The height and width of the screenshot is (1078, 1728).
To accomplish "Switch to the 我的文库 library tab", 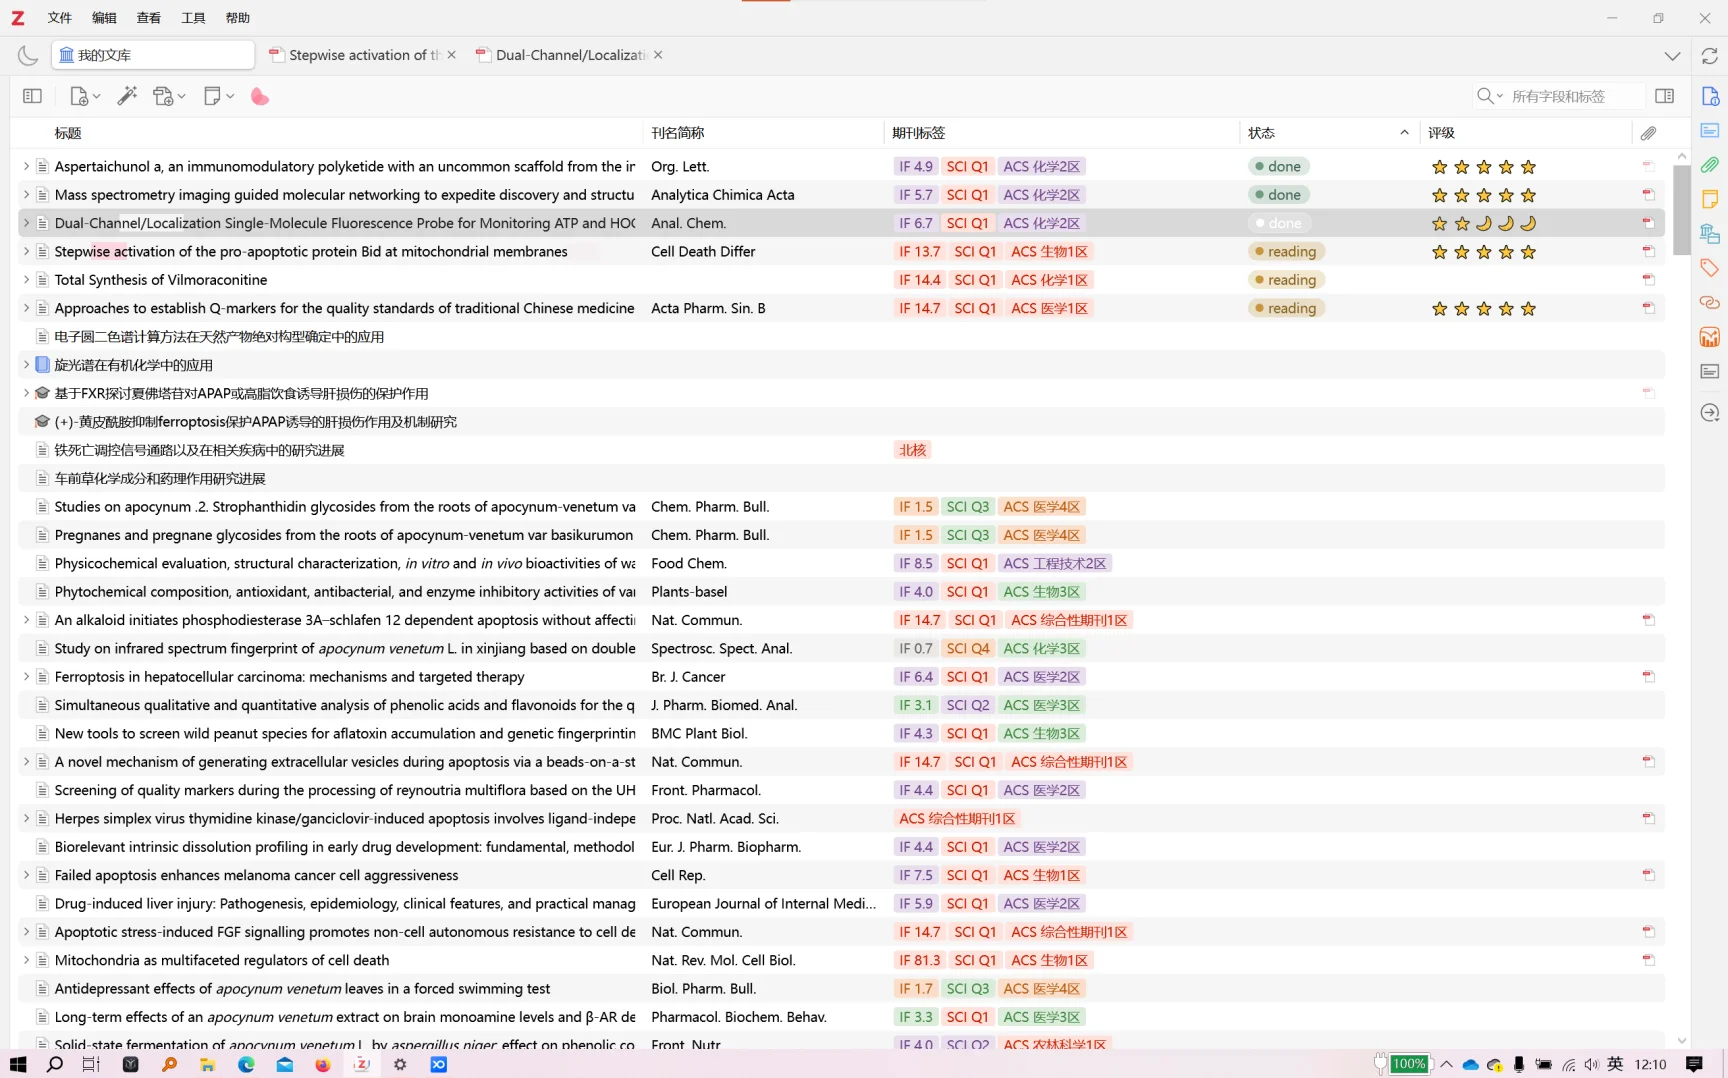I will (x=153, y=55).
